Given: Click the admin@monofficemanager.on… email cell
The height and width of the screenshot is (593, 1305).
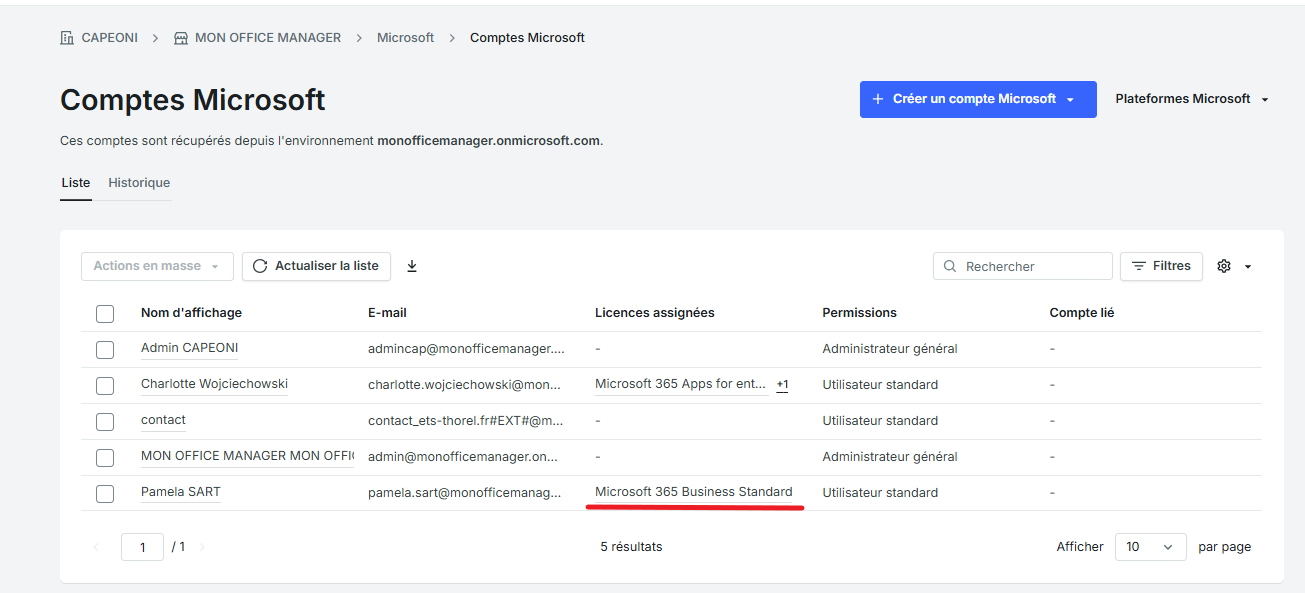Looking at the screenshot, I should (463, 457).
